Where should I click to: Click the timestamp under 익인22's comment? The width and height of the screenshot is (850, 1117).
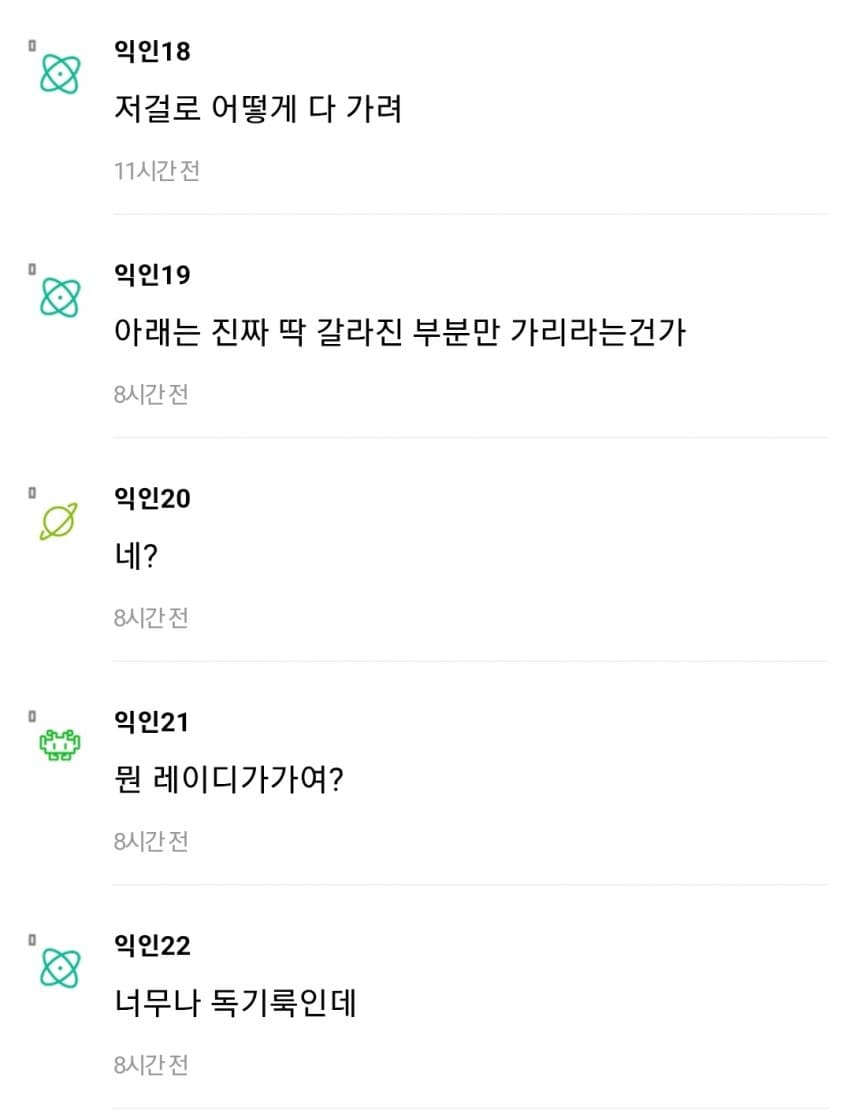tap(151, 1065)
